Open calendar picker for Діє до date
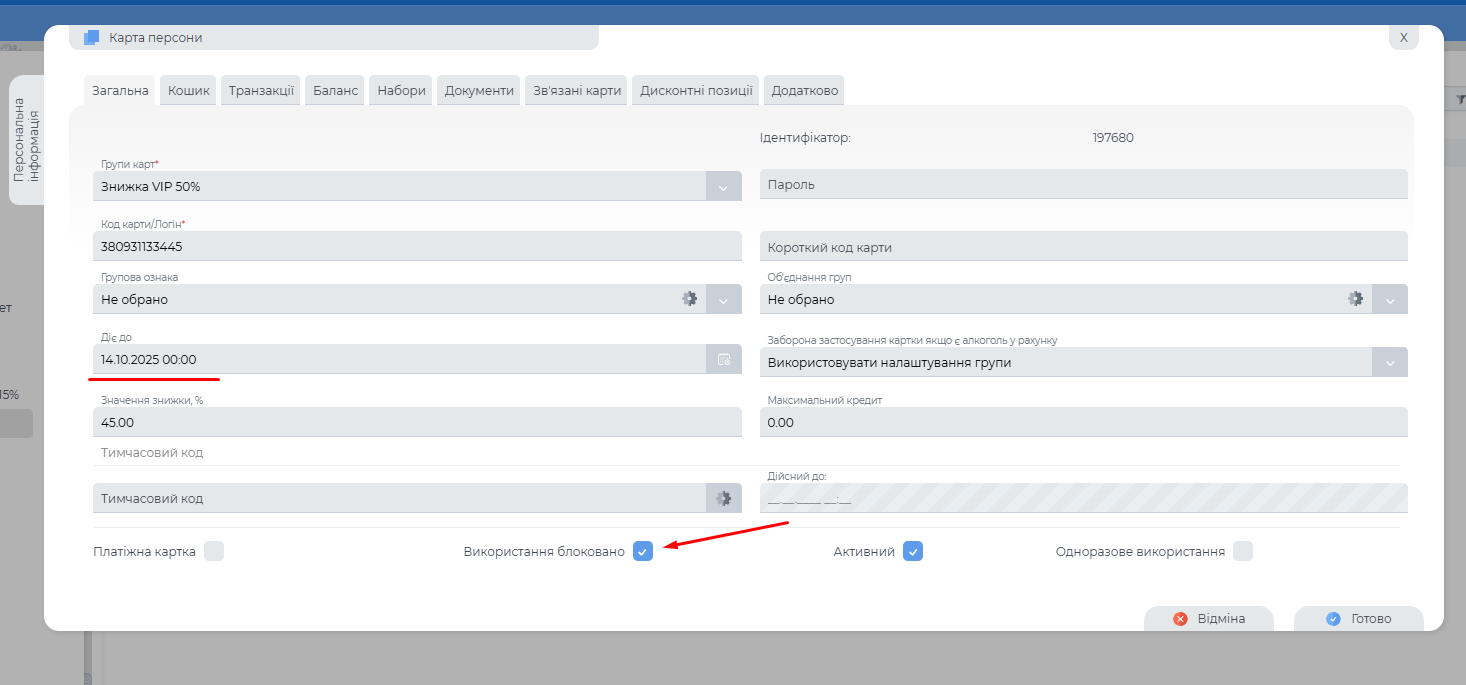The image size is (1466, 685). (x=724, y=359)
